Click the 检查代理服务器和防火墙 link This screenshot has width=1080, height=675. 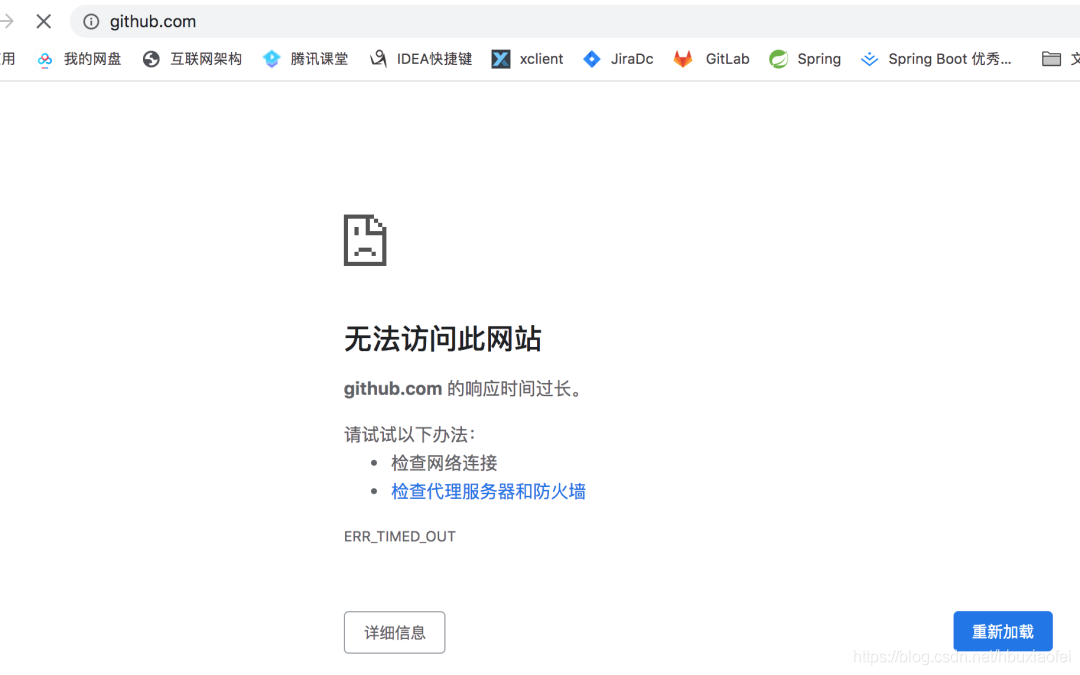pyautogui.click(x=488, y=492)
